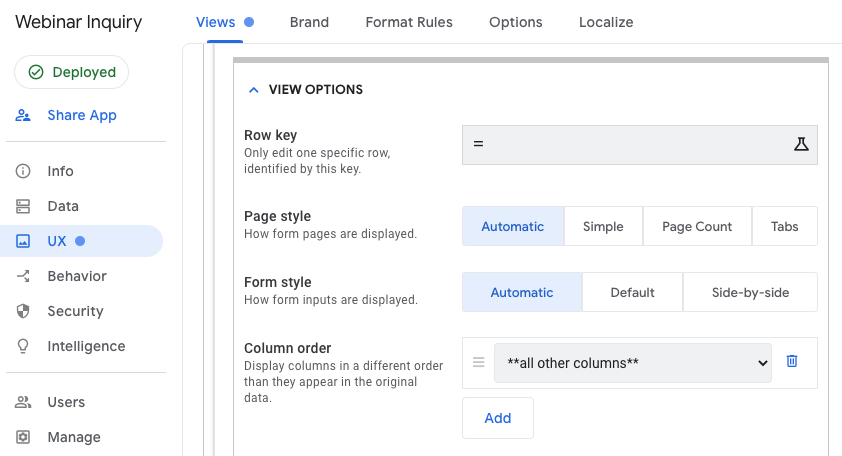
Task: Open Behavior section icon
Action: tap(23, 276)
